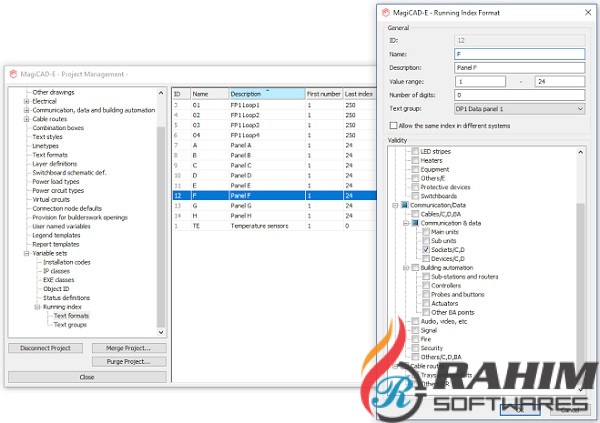The width and height of the screenshot is (600, 423).
Task: Click the Description input field
Action: pos(519,68)
